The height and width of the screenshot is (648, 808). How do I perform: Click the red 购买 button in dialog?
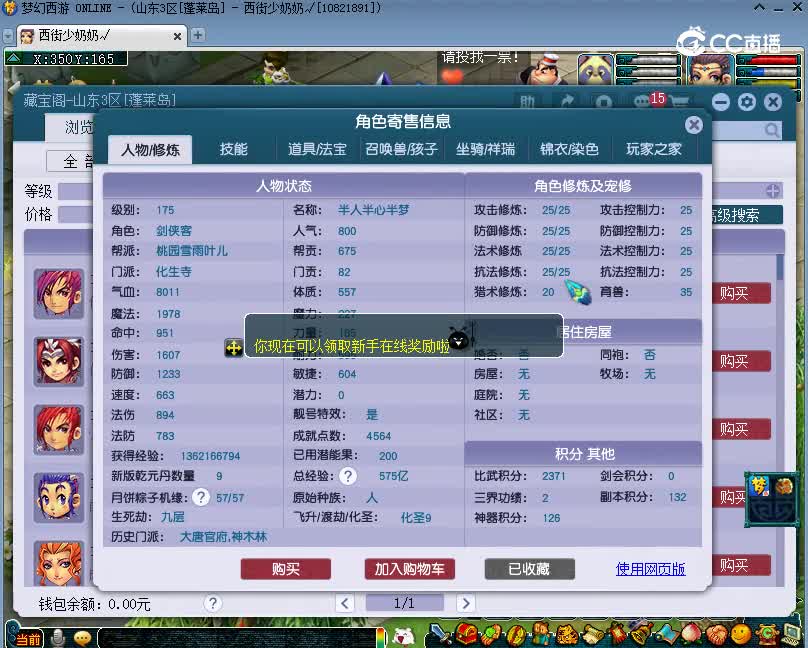[x=285, y=569]
